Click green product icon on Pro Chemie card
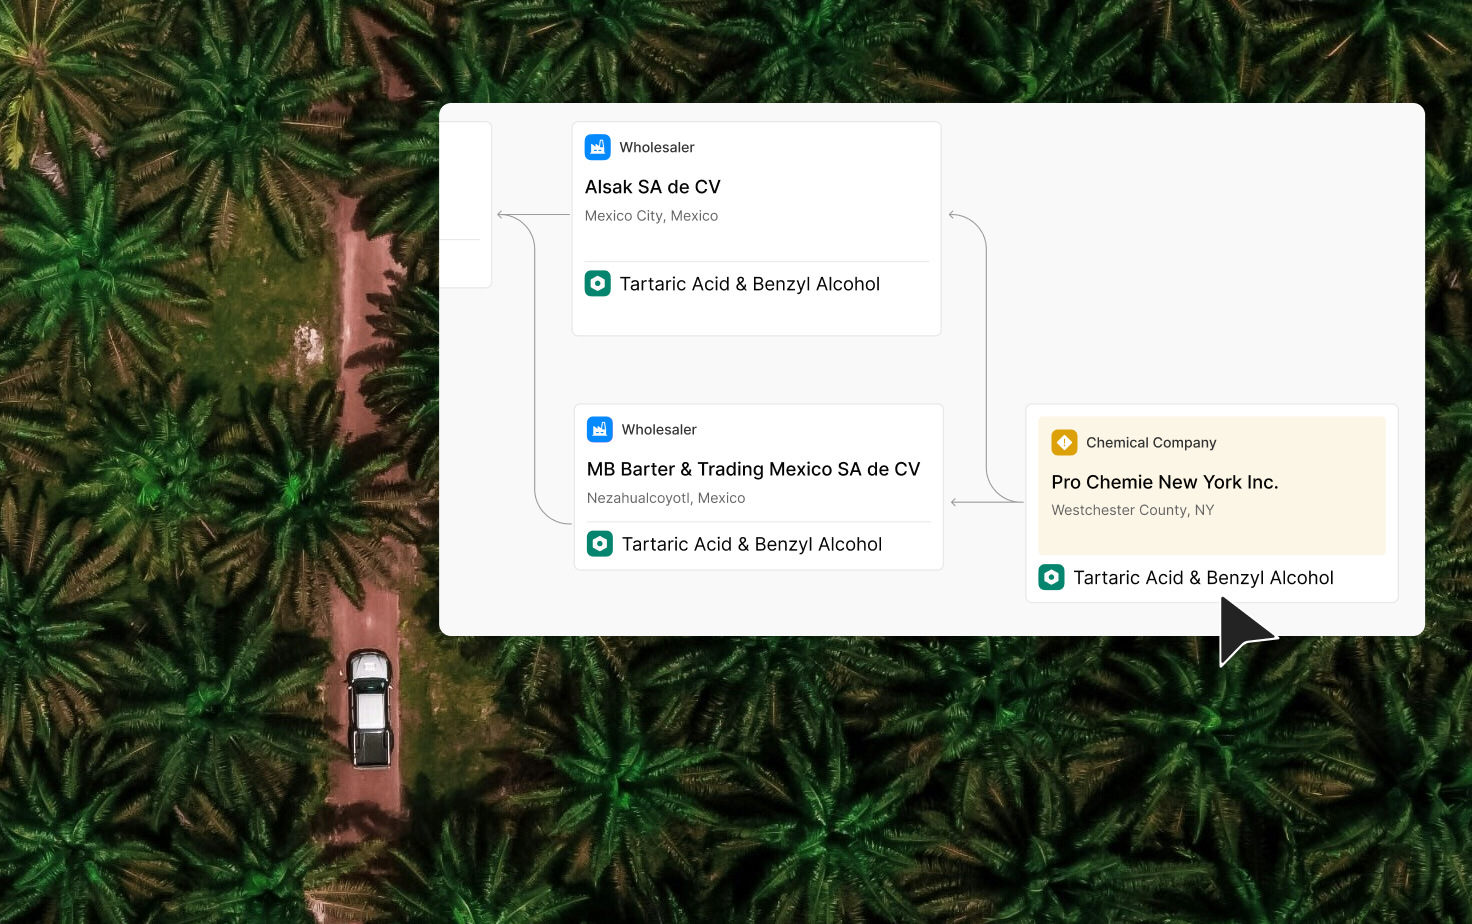1472x924 pixels. [x=1052, y=577]
